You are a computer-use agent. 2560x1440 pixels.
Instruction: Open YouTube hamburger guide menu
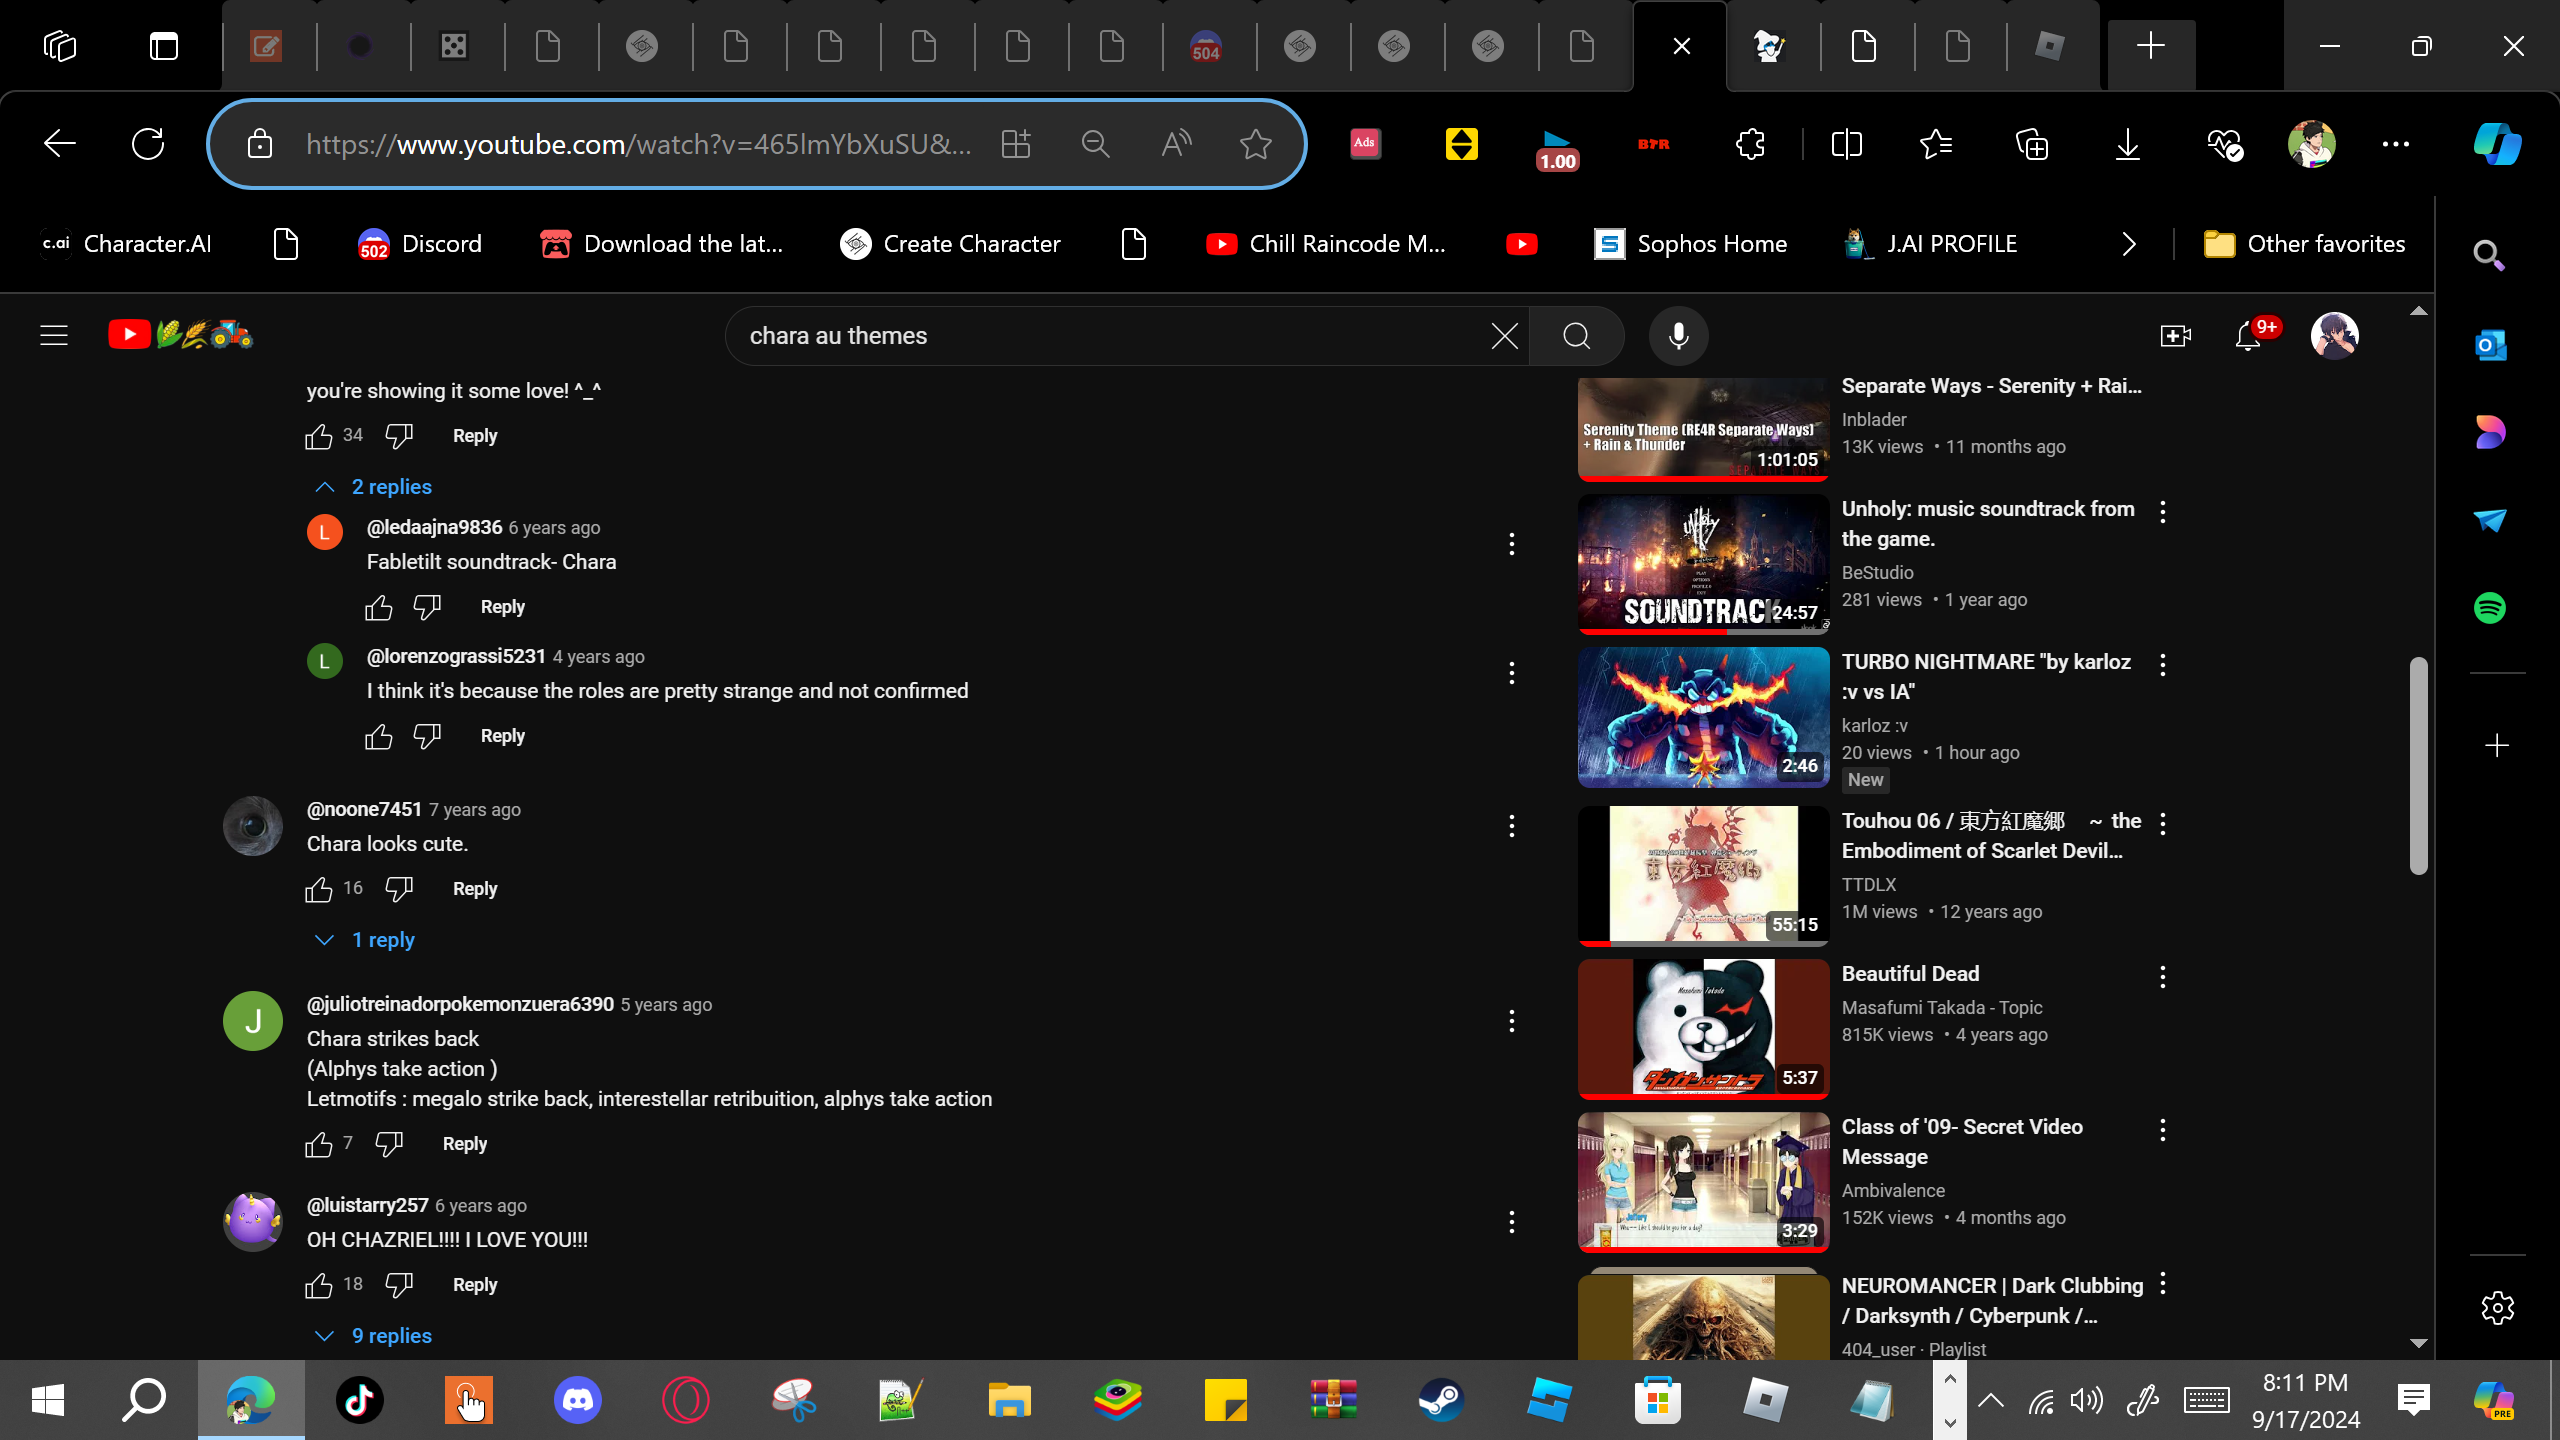(54, 336)
